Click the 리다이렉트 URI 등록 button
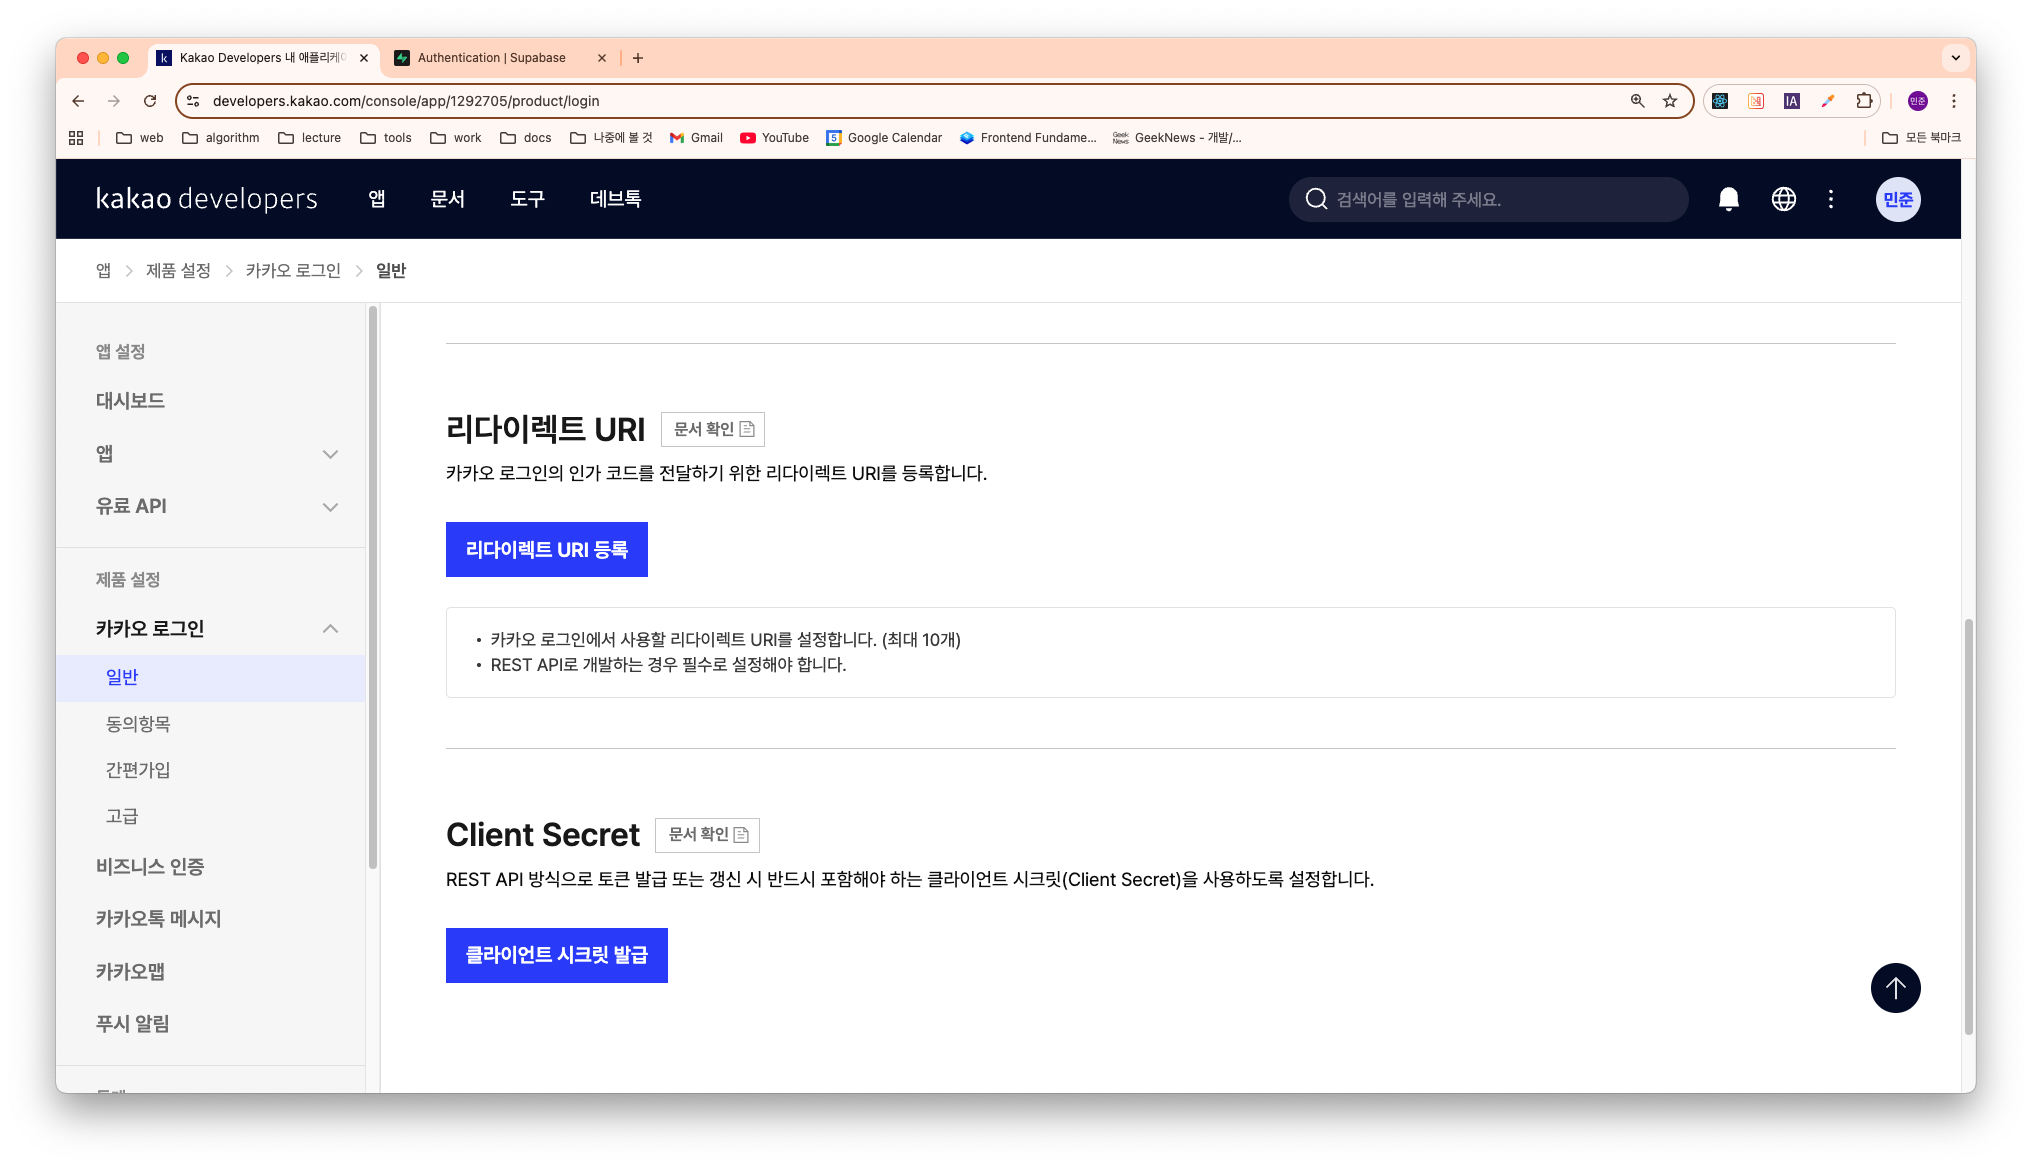Viewport: 2032px width, 1167px height. pyautogui.click(x=546, y=550)
